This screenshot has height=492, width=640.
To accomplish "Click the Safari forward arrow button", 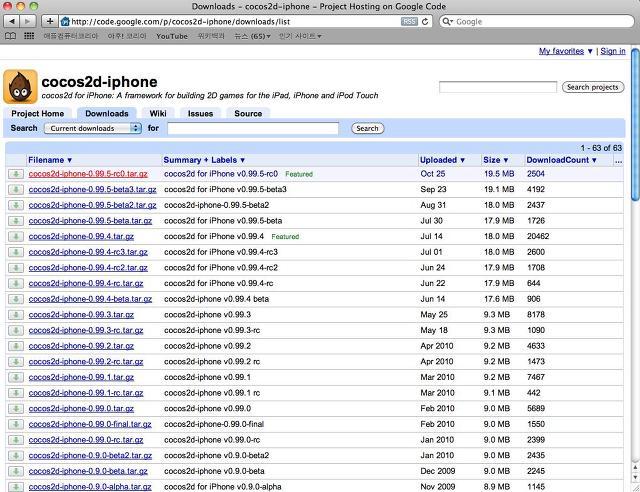I will point(28,21).
